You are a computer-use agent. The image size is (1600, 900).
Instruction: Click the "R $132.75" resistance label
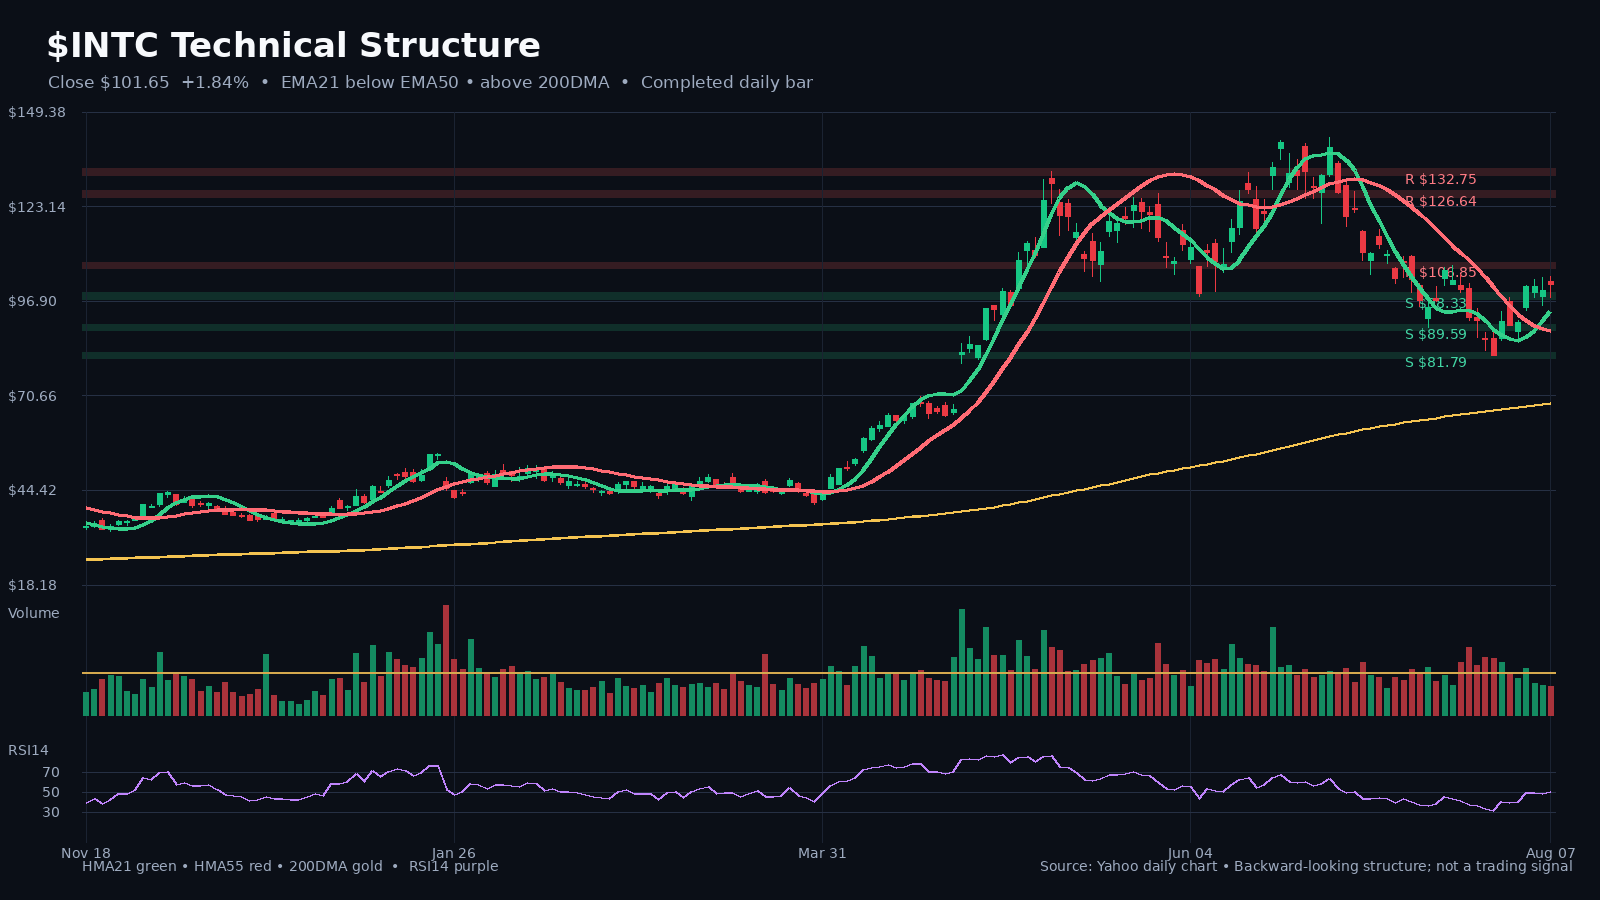[1440, 180]
